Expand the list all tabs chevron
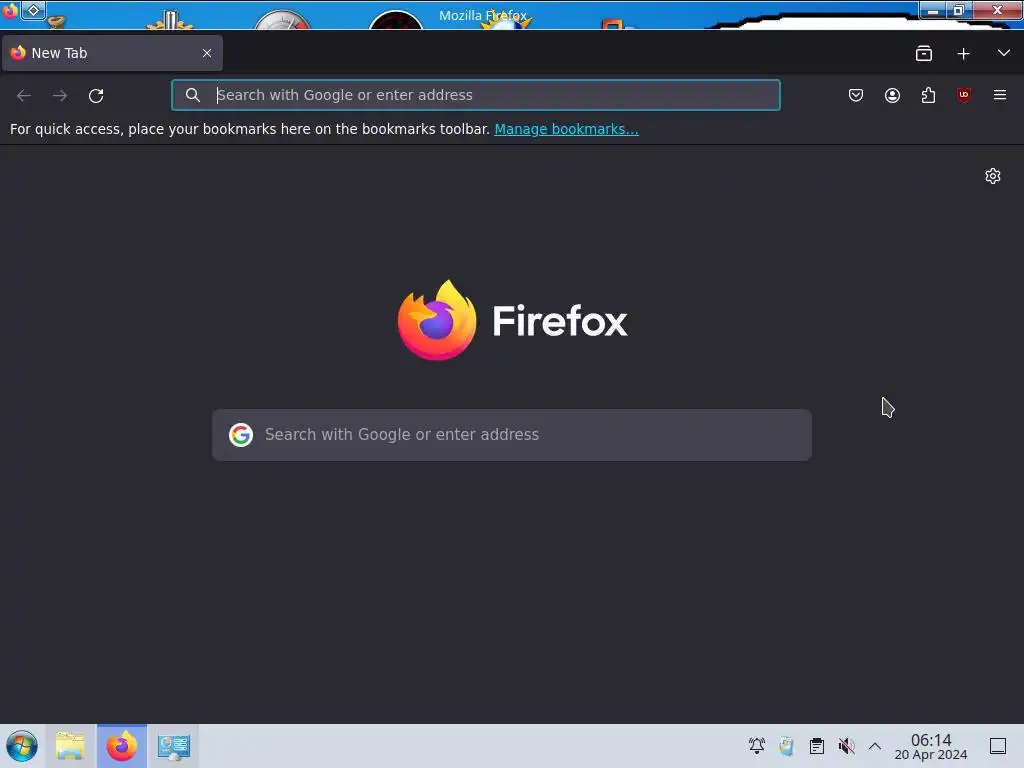The width and height of the screenshot is (1024, 768). [x=1004, y=53]
